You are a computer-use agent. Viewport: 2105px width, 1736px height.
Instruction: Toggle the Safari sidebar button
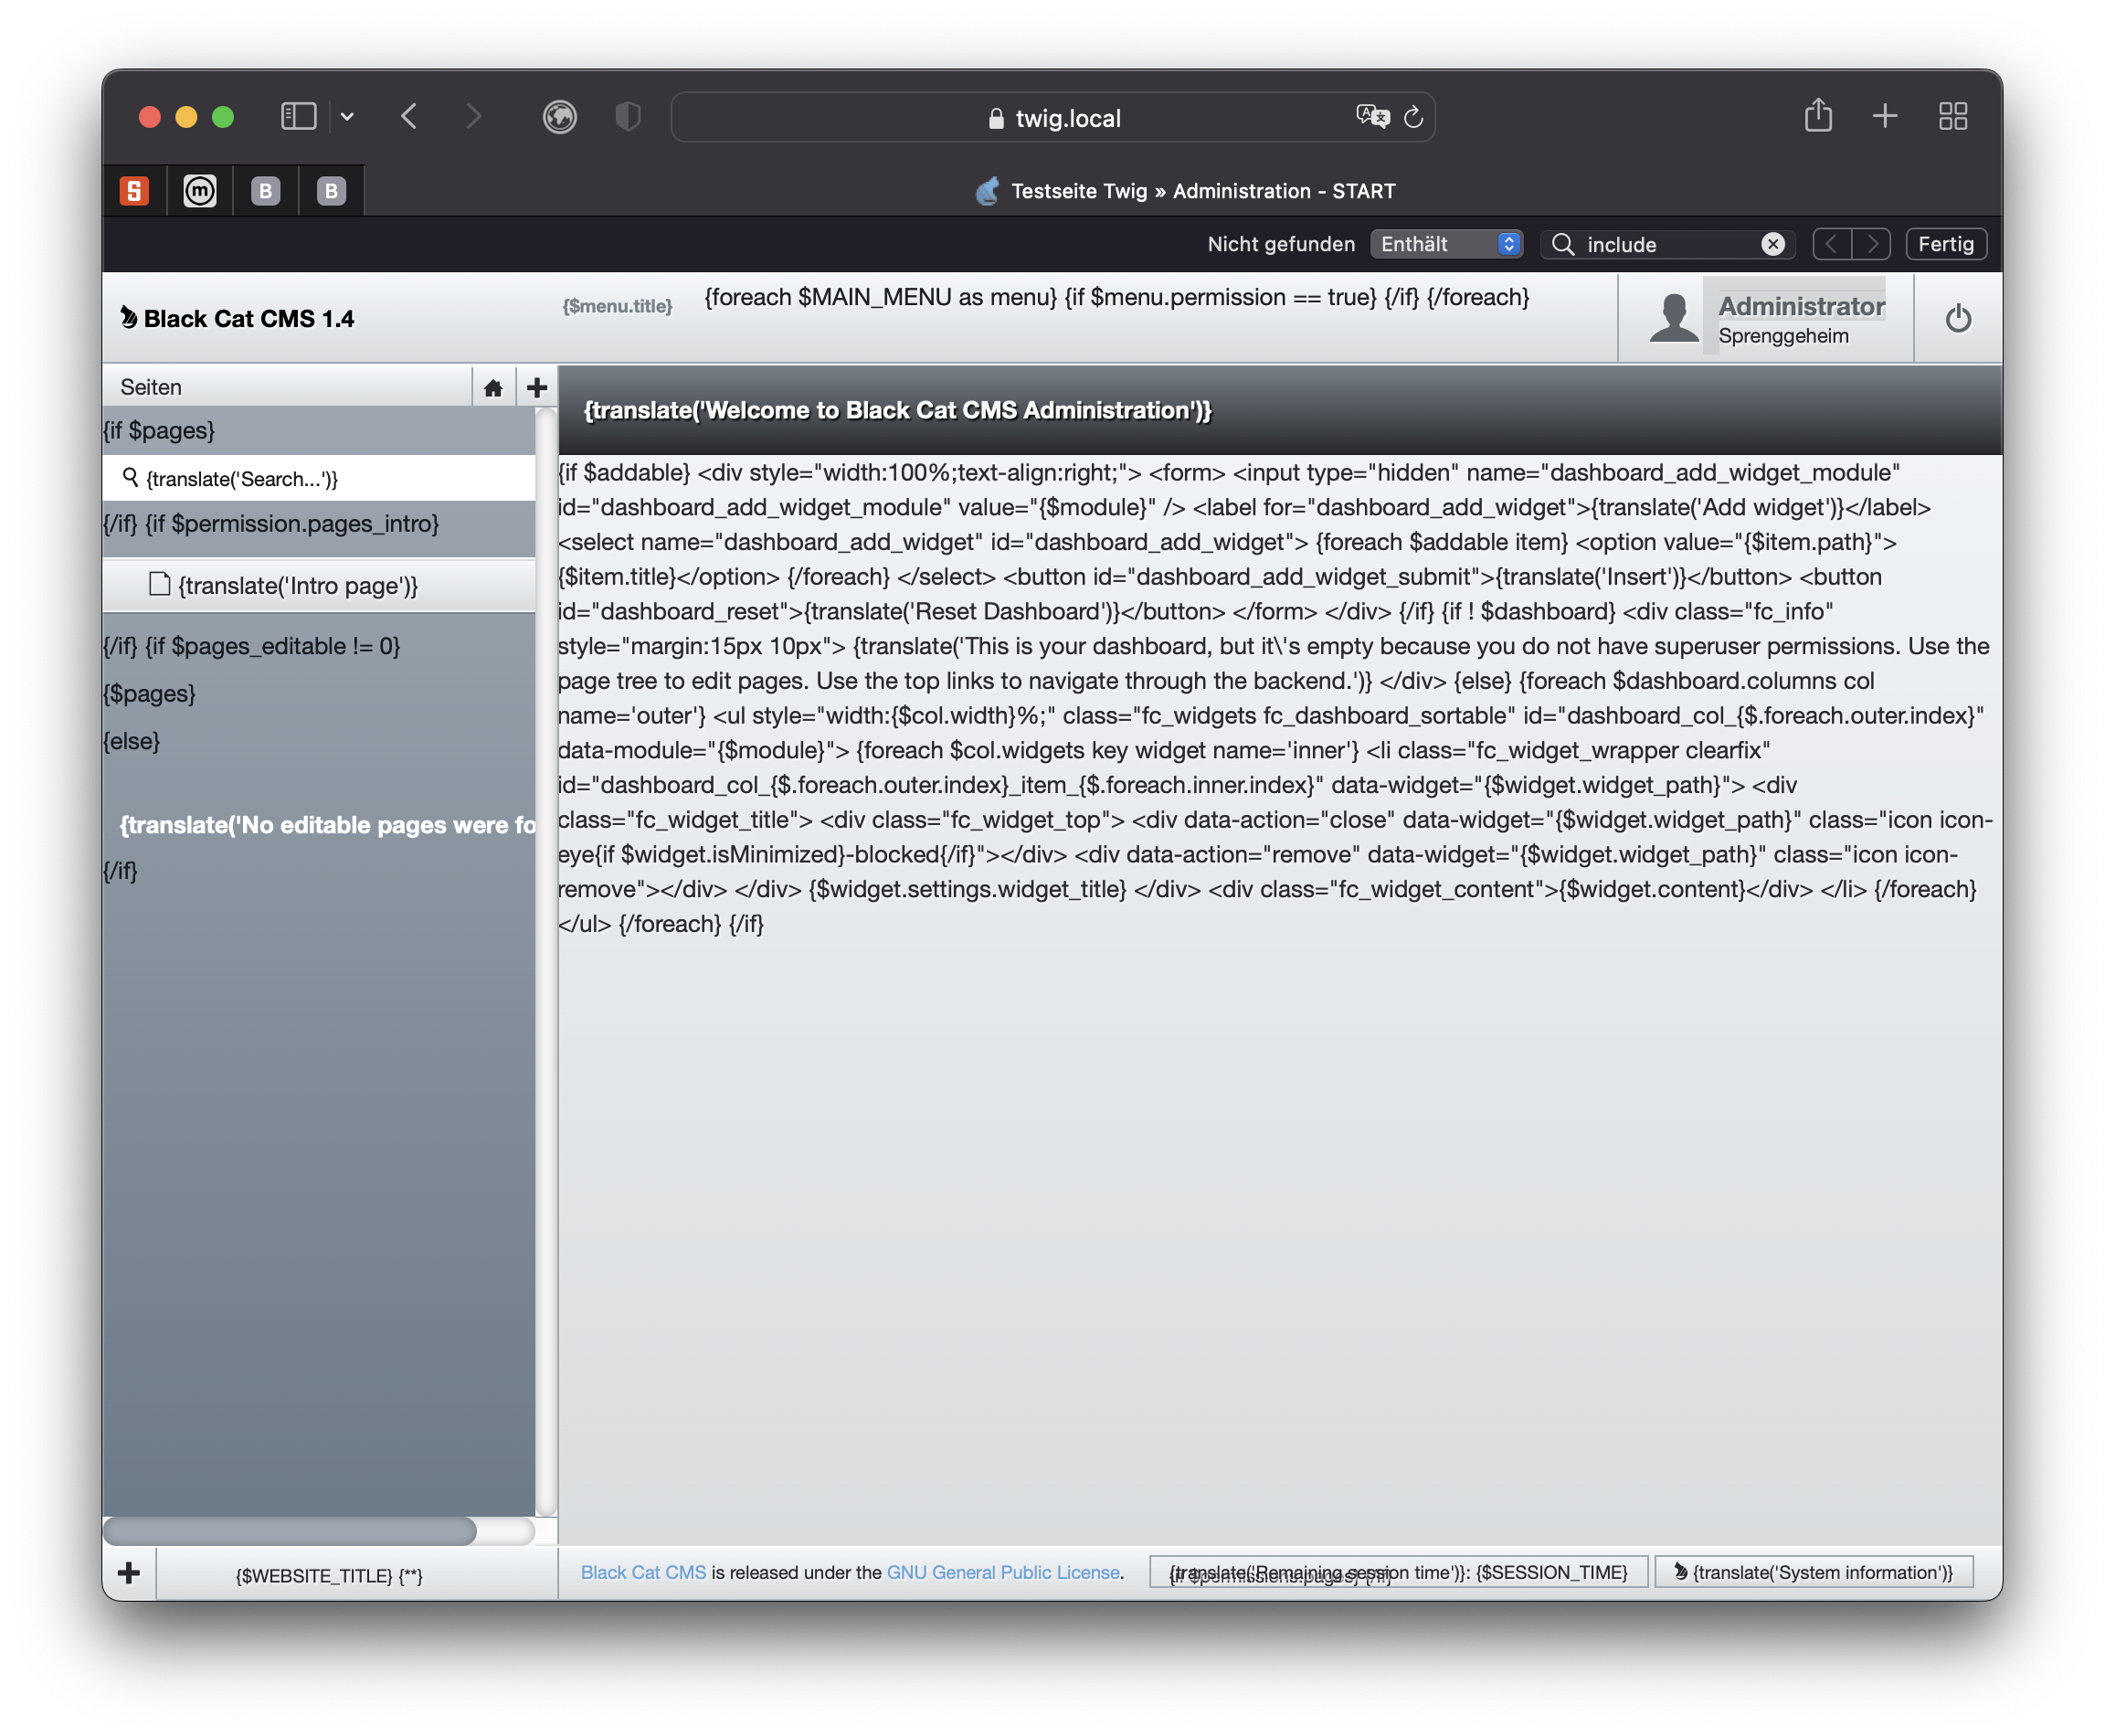click(298, 117)
